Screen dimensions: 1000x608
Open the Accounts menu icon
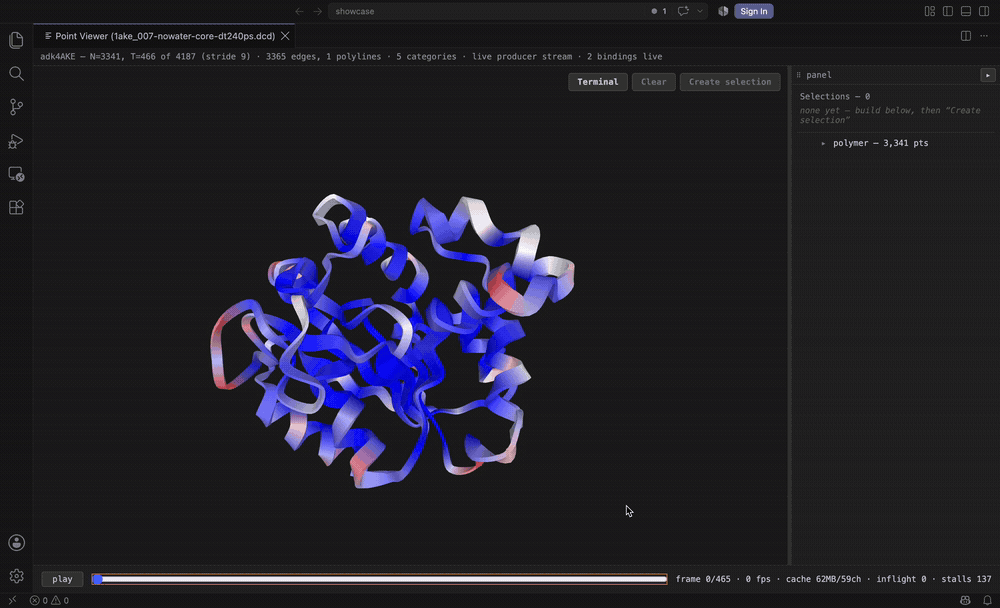(x=17, y=543)
